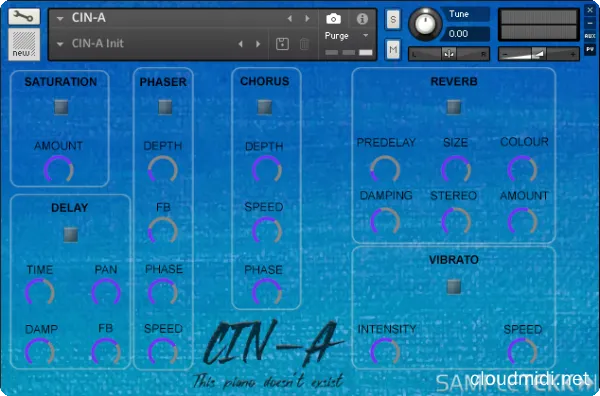Viewport: 600px width, 396px height.
Task: Click the Phaser Phase knob
Action: (x=163, y=293)
